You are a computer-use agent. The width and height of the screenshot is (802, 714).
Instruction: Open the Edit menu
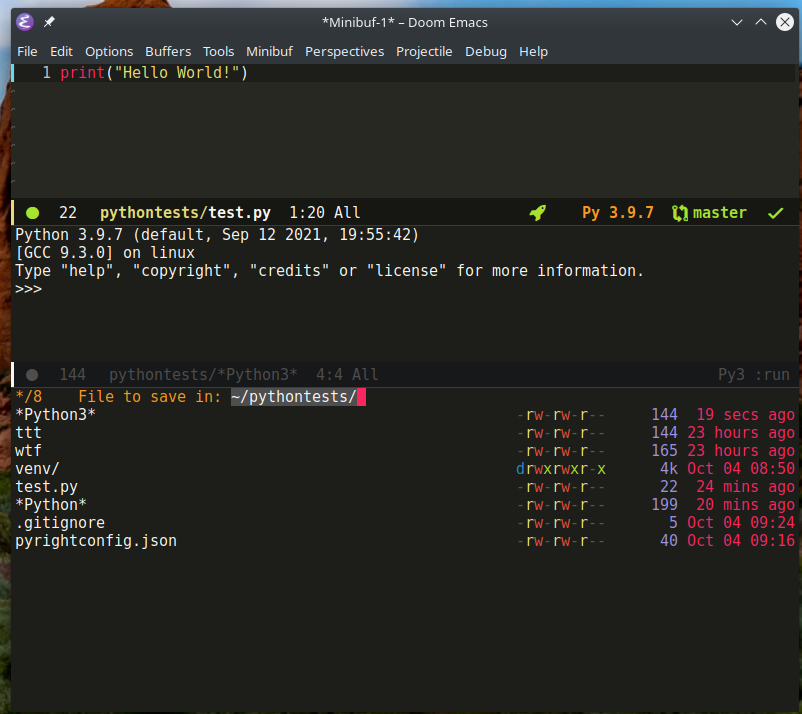(x=61, y=52)
